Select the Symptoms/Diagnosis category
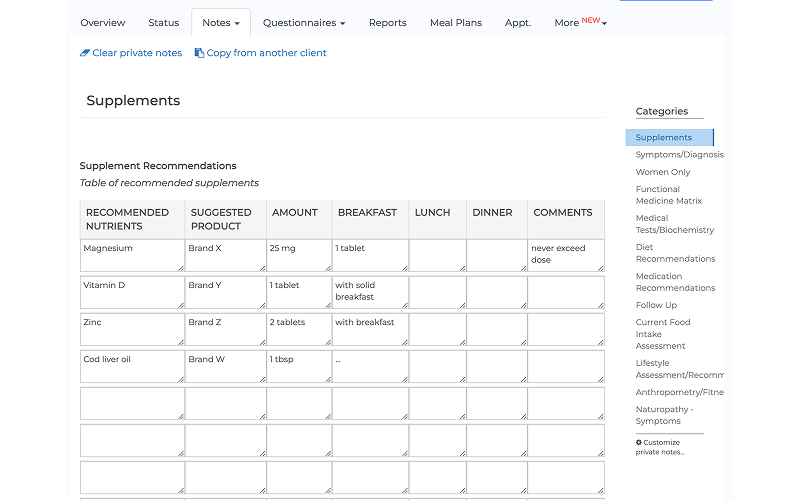The width and height of the screenshot is (800, 500). tap(680, 155)
